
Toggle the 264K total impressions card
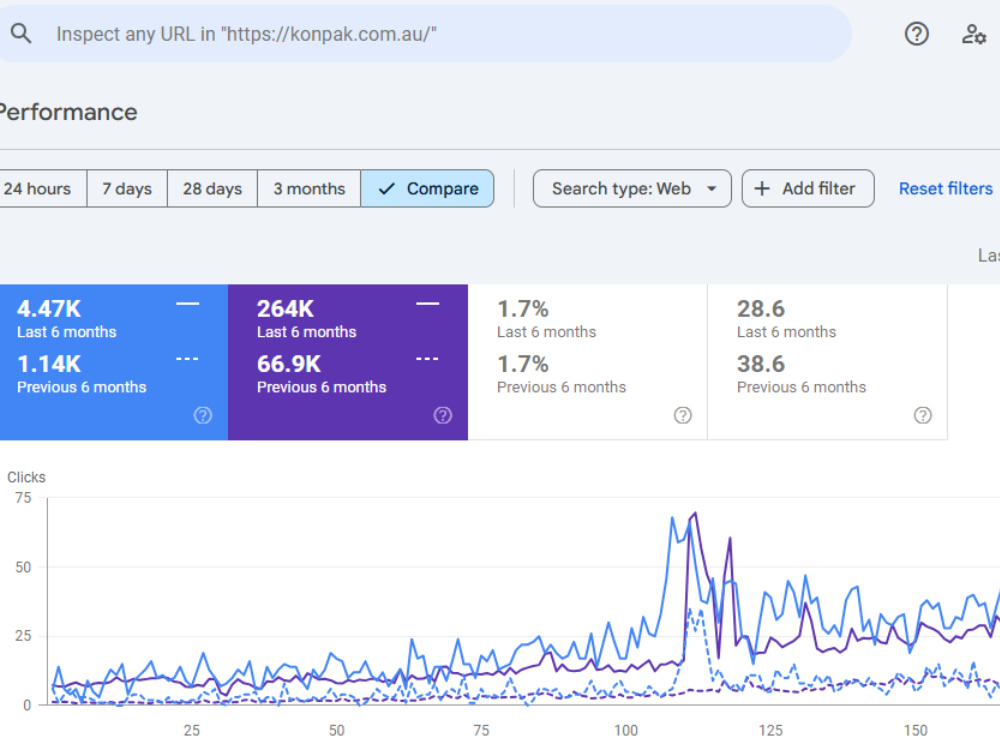click(348, 362)
